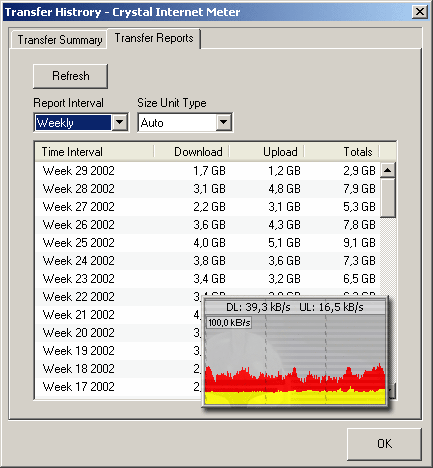
Task: Open the Size Unit Type dropdown arrow
Action: click(224, 122)
